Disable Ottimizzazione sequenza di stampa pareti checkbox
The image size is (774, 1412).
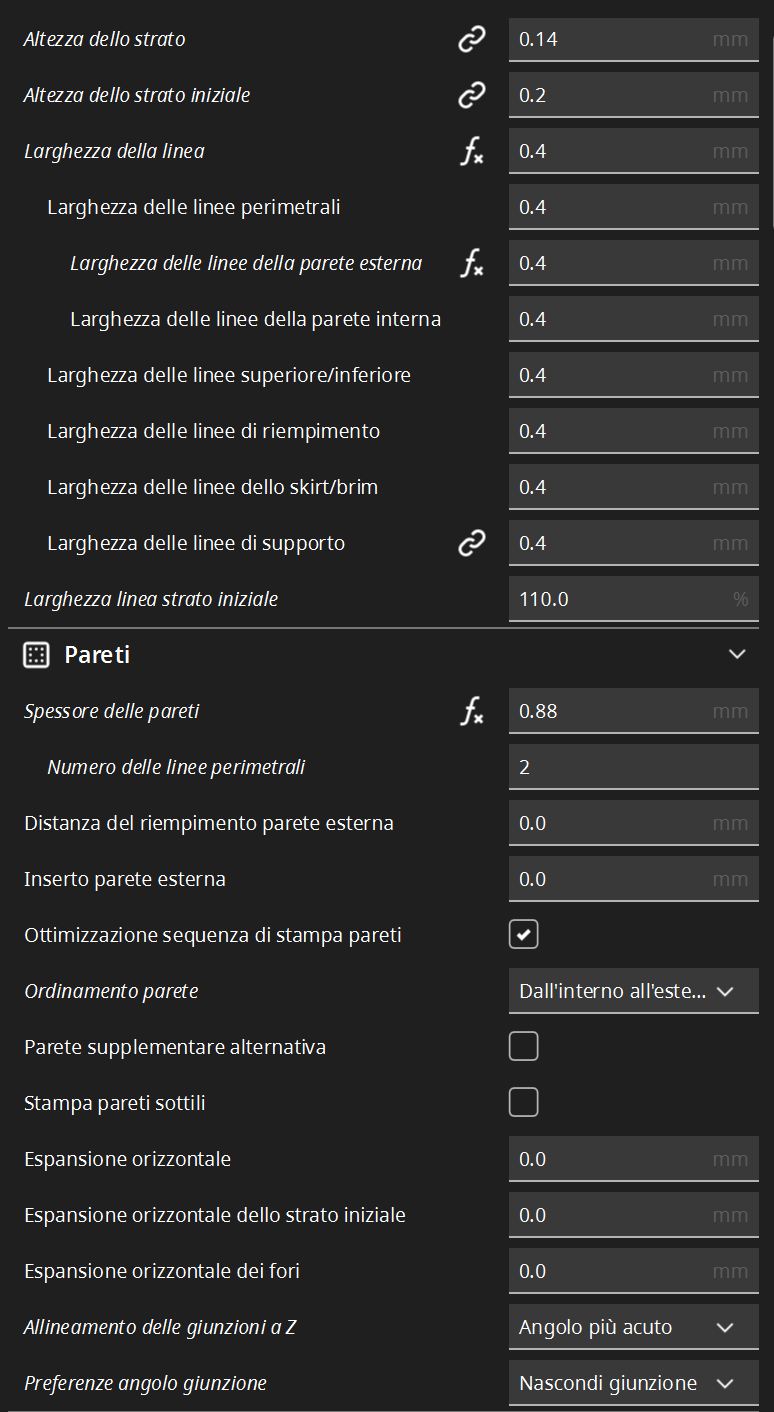tap(524, 935)
